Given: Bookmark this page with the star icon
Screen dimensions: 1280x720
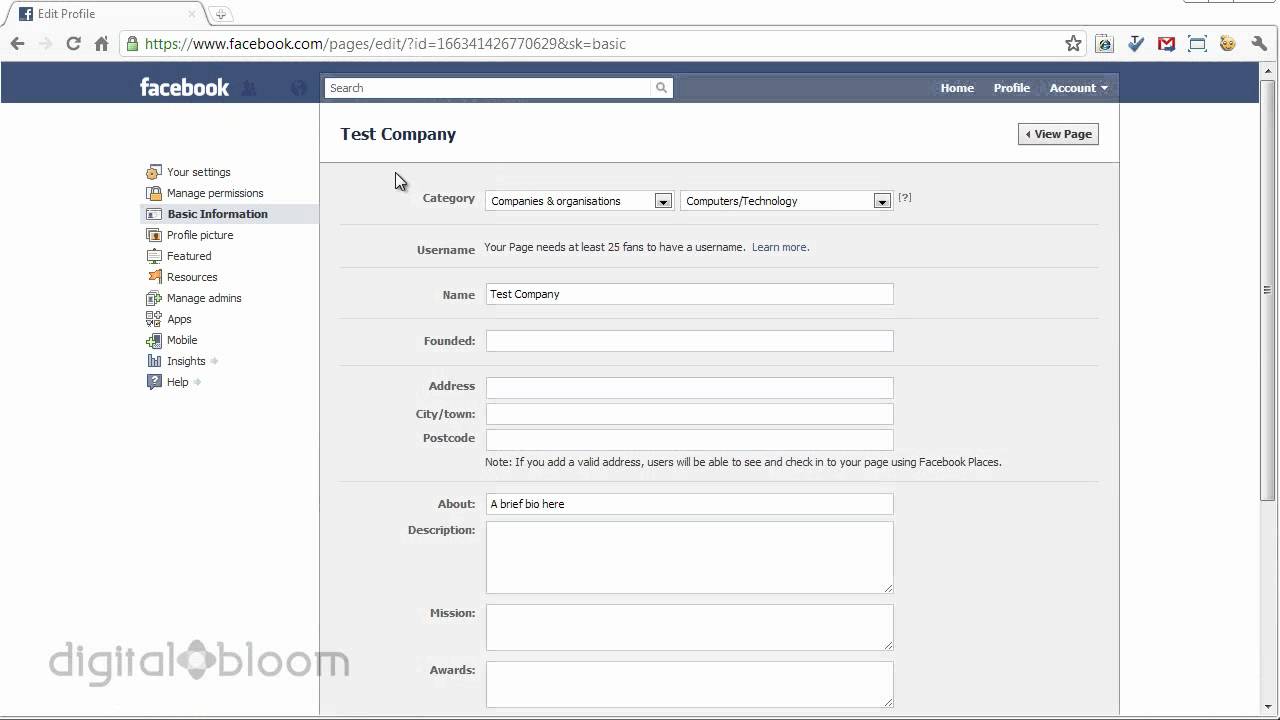Looking at the screenshot, I should pyautogui.click(x=1073, y=43).
